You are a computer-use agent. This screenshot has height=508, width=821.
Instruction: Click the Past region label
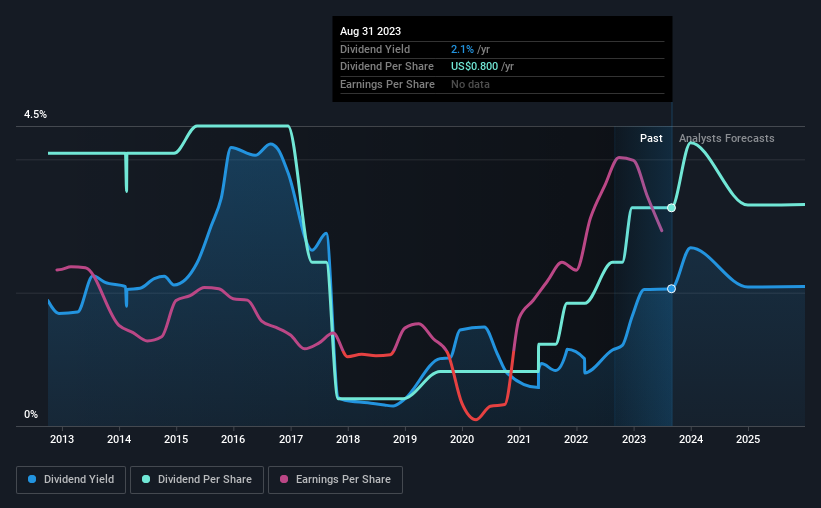click(651, 138)
